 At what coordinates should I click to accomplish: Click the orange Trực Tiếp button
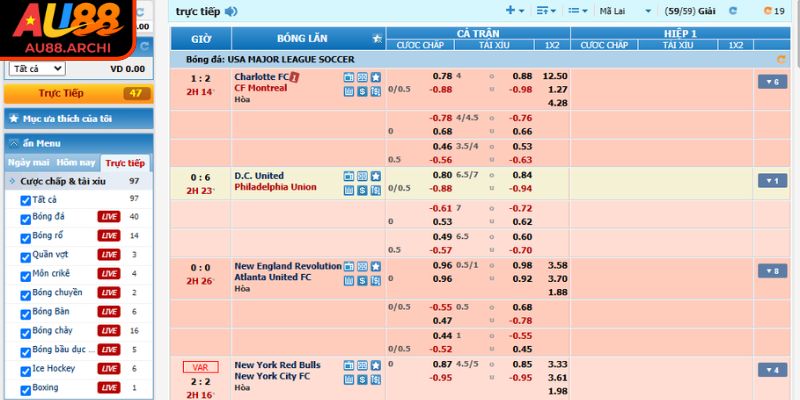[x=78, y=93]
